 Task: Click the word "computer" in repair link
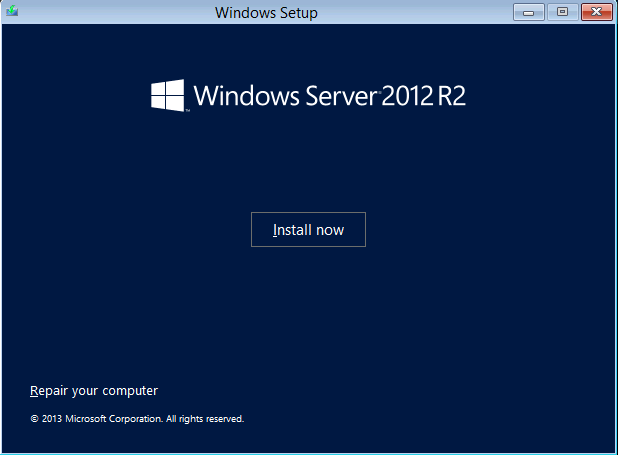131,391
